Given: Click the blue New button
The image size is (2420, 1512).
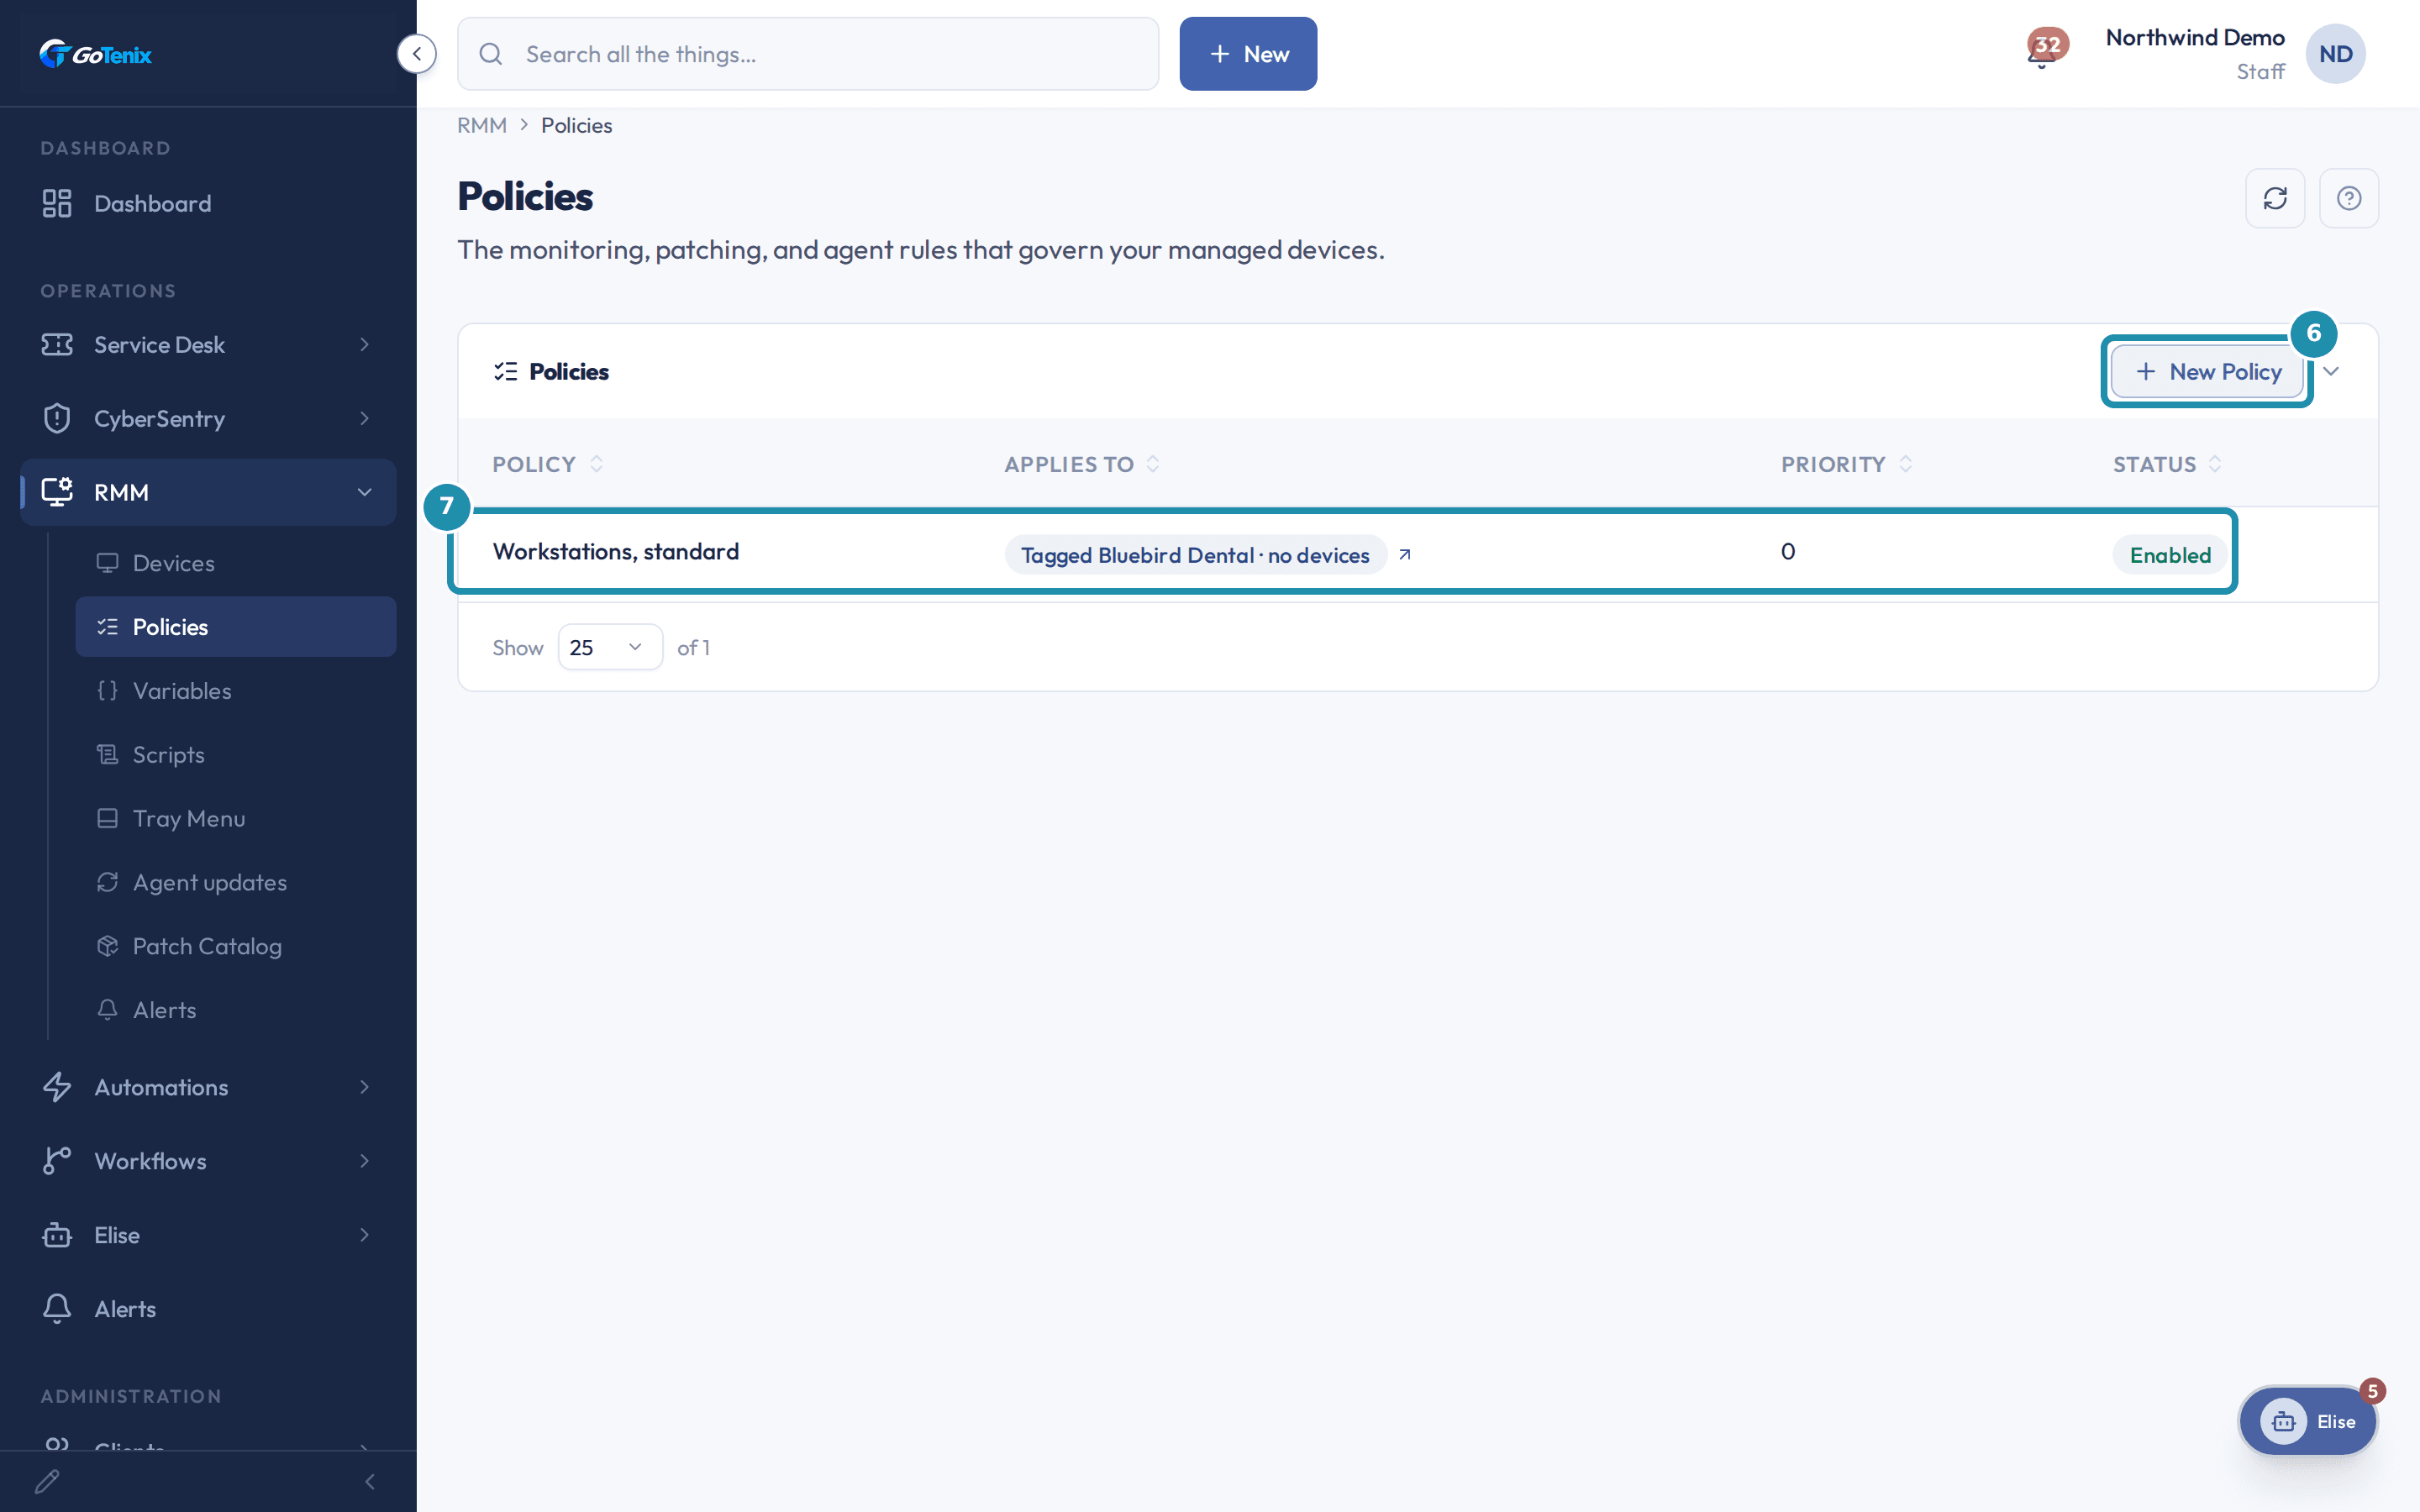Looking at the screenshot, I should pos(1248,54).
